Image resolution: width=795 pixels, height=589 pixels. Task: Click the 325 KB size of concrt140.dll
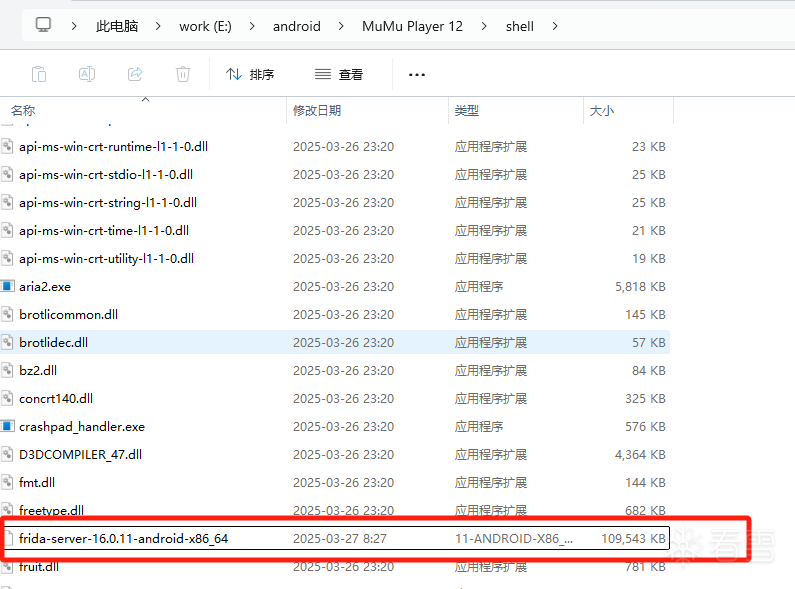(645, 399)
